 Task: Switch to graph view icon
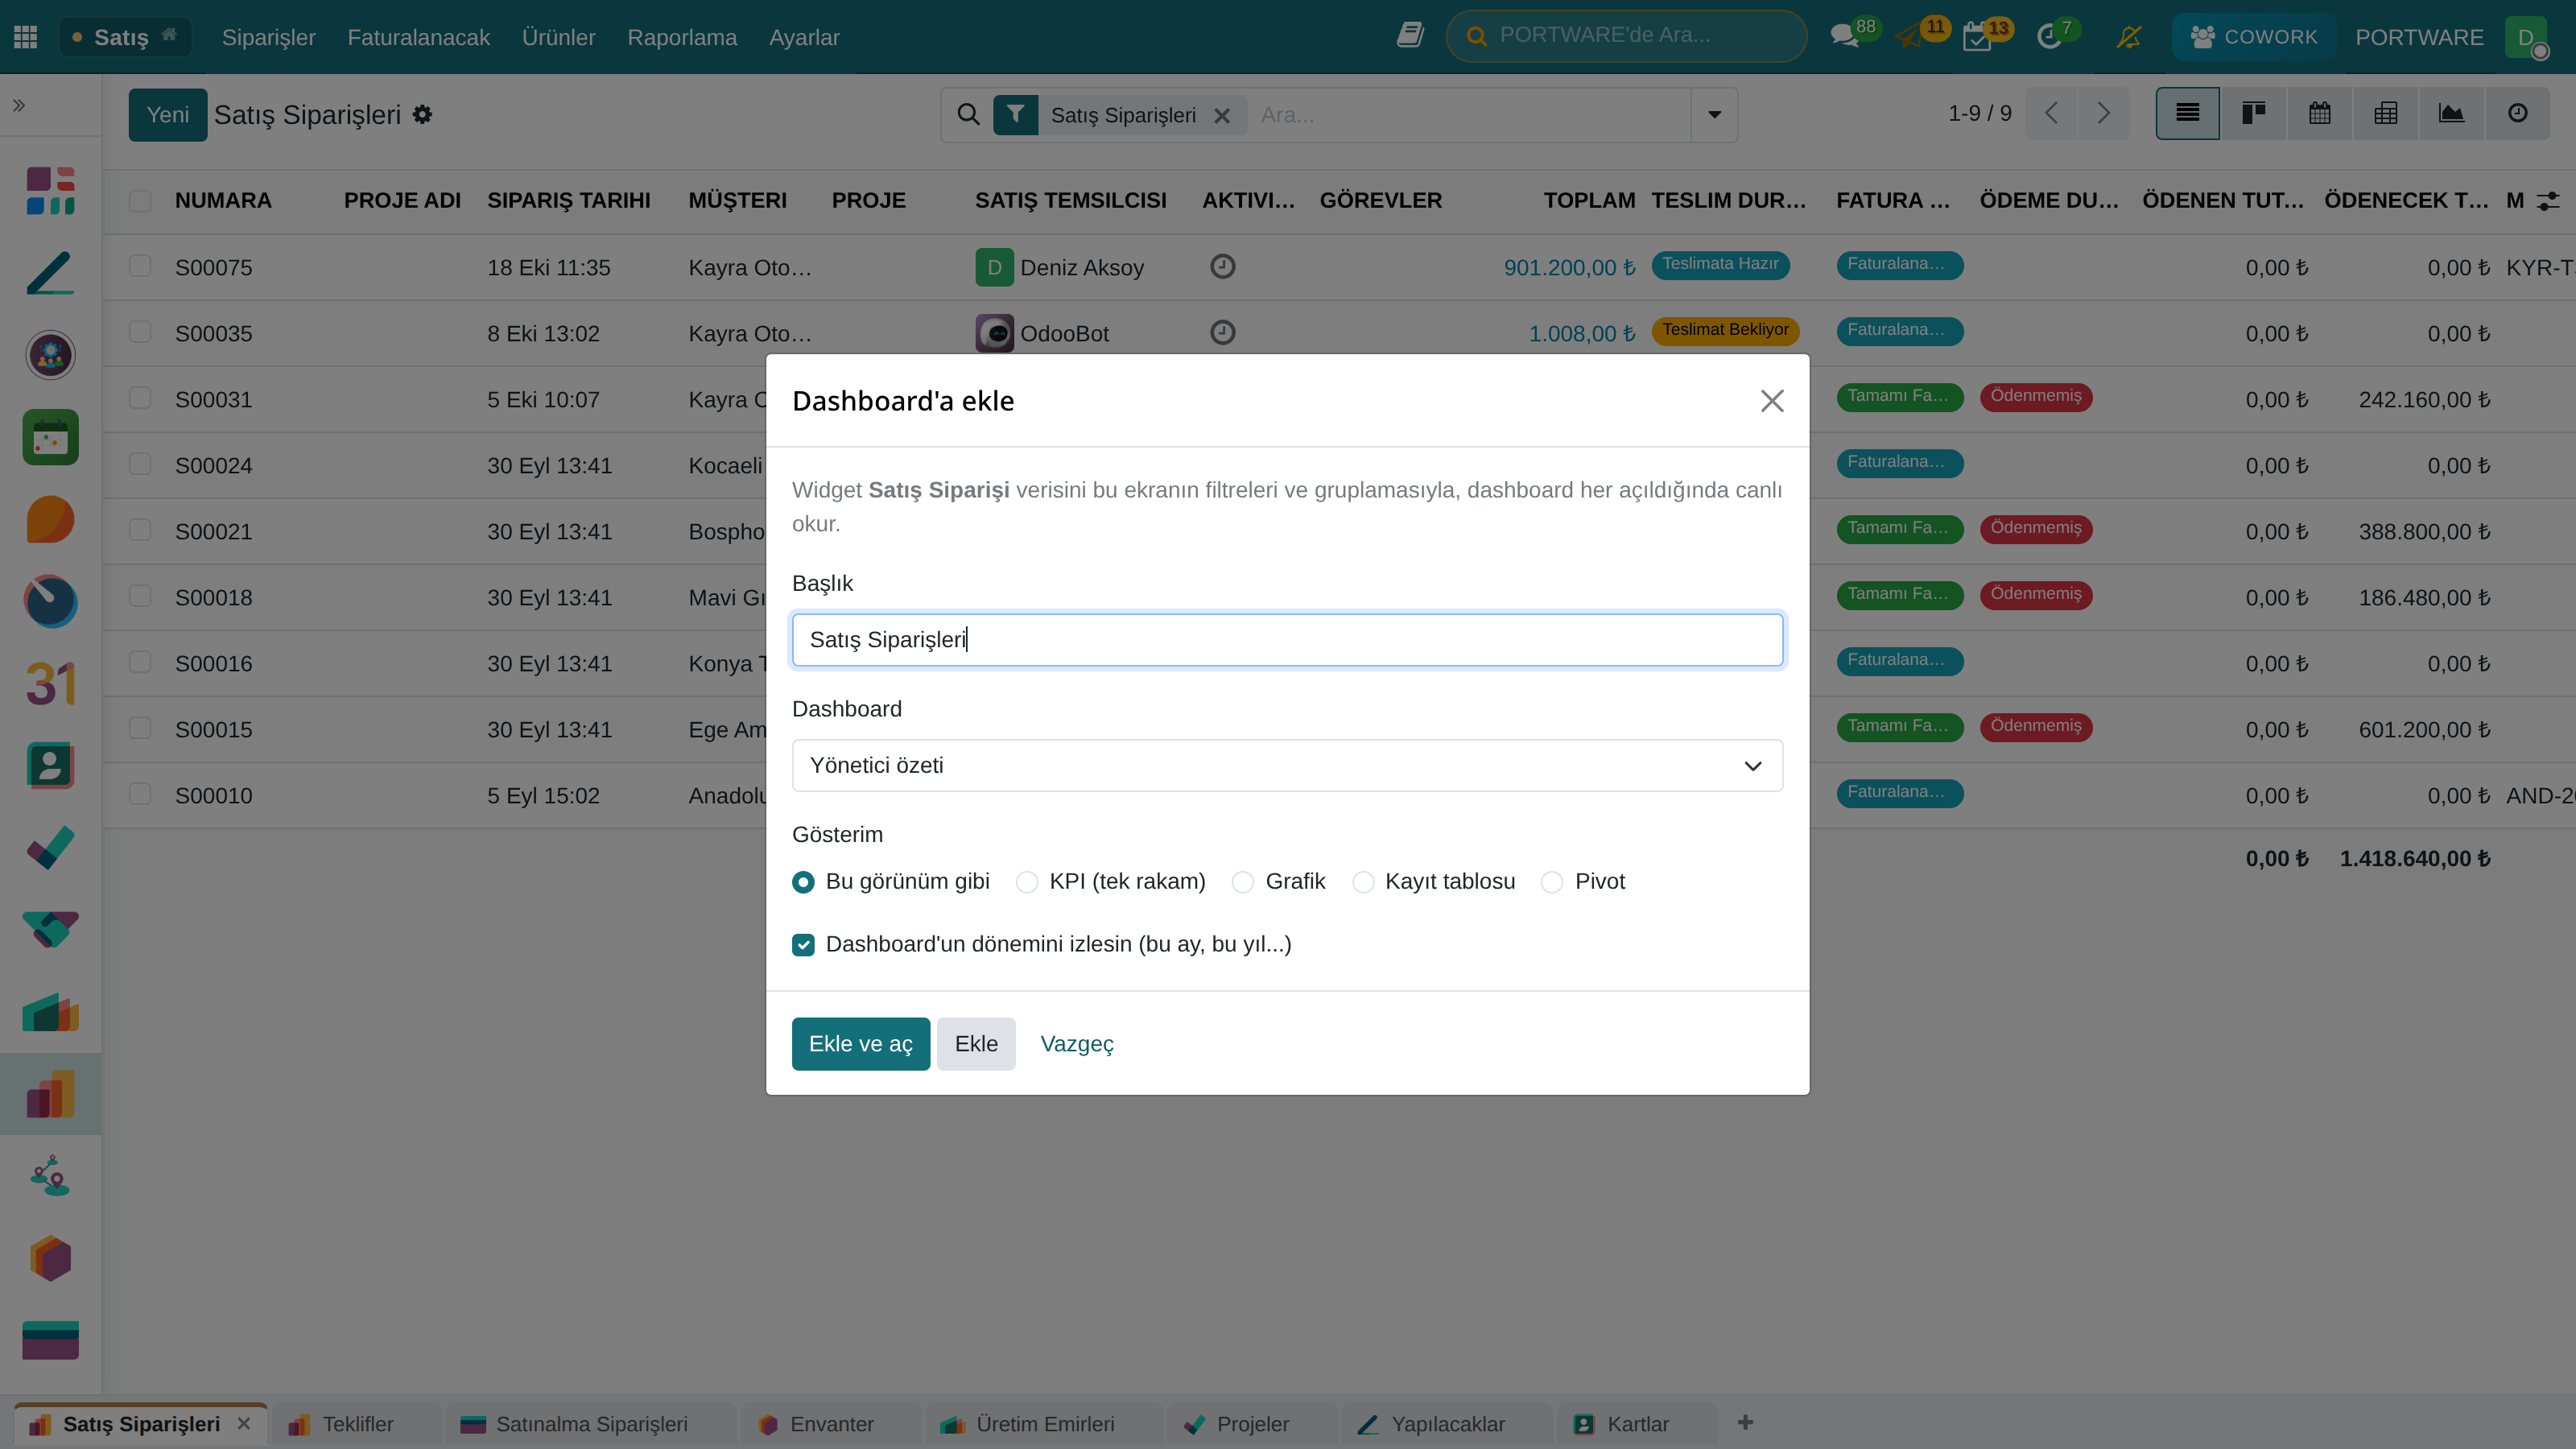(2451, 114)
